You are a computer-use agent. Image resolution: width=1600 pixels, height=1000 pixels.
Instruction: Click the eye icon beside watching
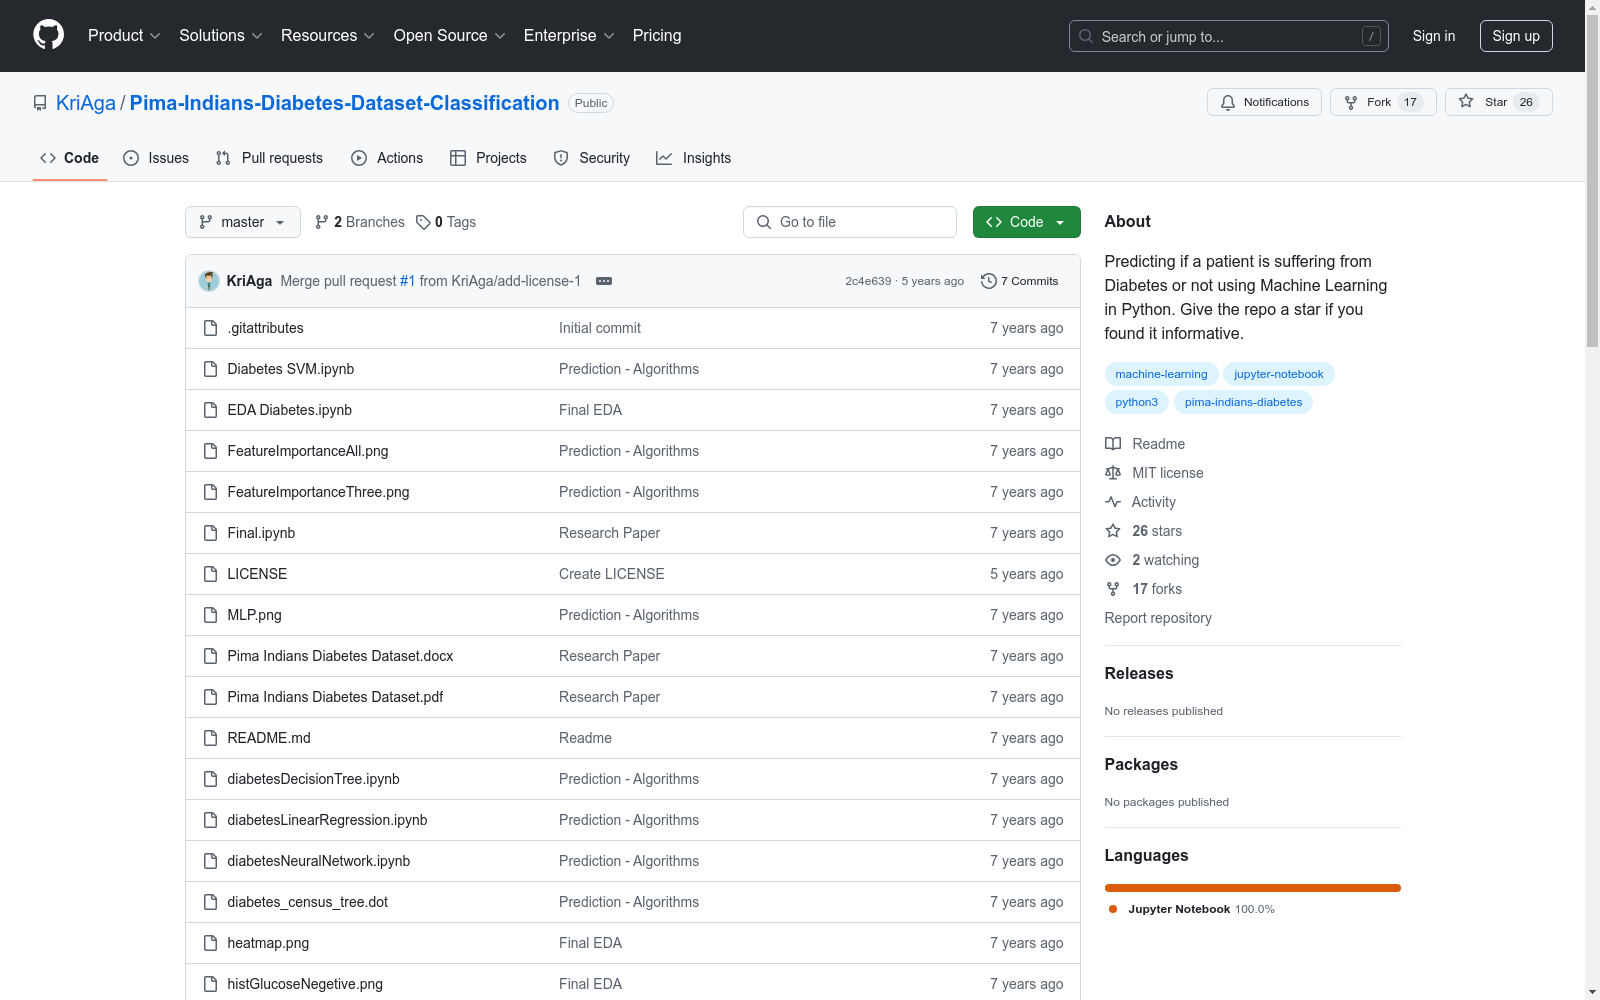click(x=1113, y=560)
